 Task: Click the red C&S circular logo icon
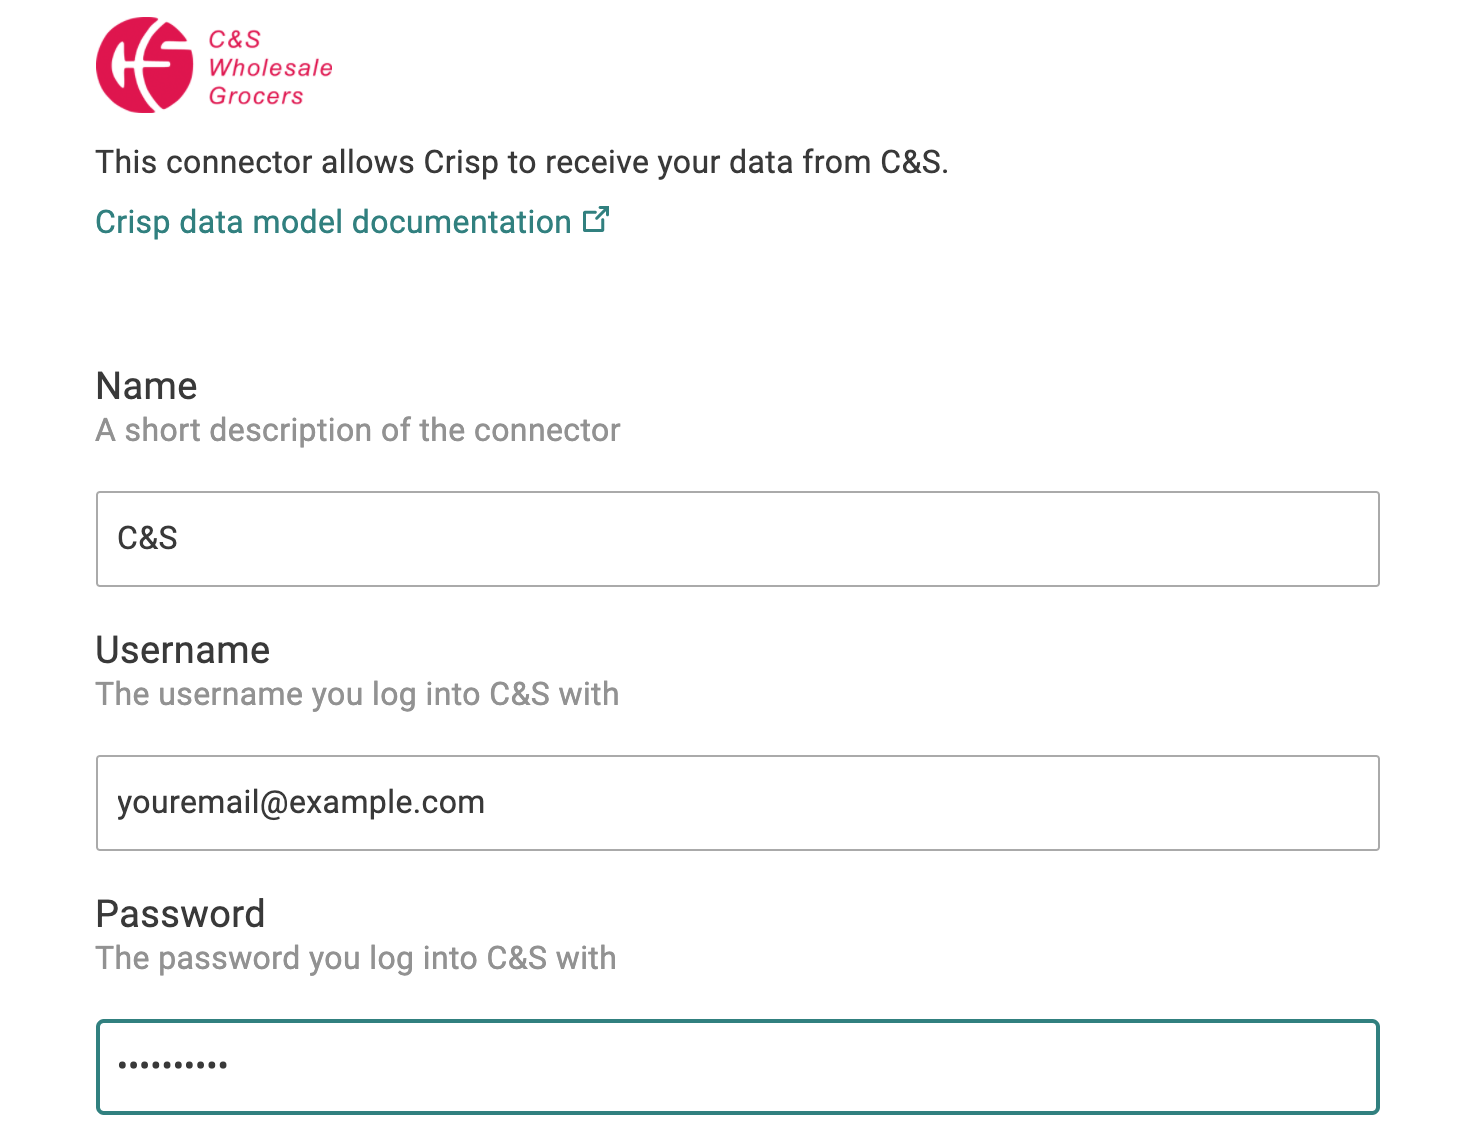(x=144, y=65)
